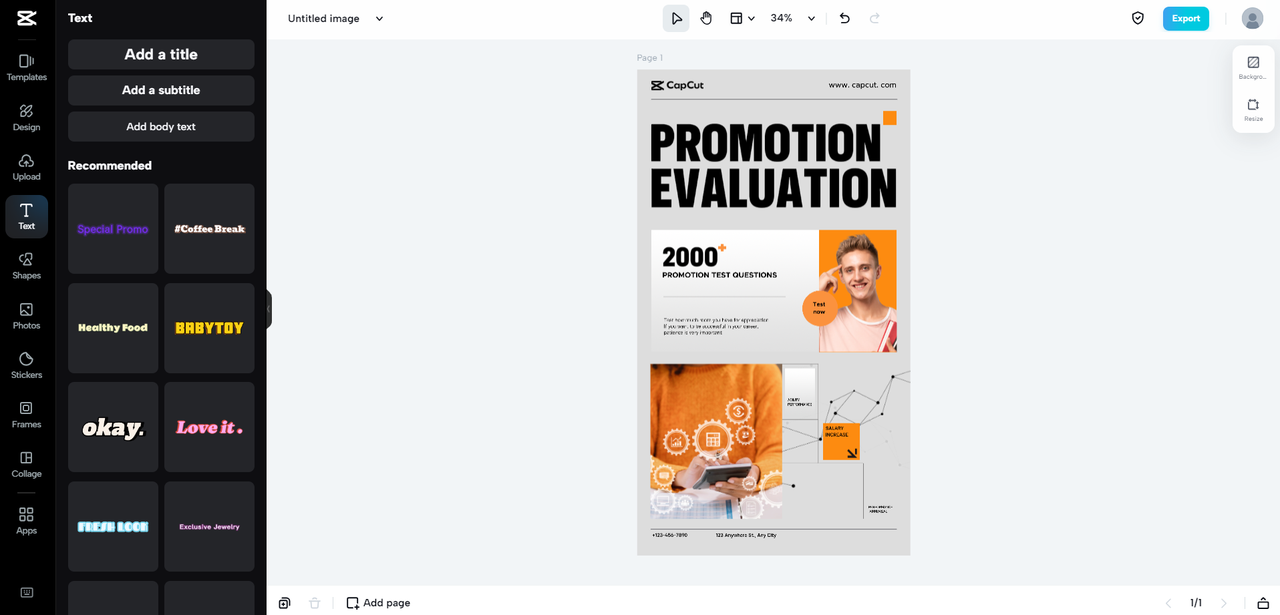Screen dimensions: 1280x615
Task: Click the CapCut logo icon
Action: coord(26,18)
